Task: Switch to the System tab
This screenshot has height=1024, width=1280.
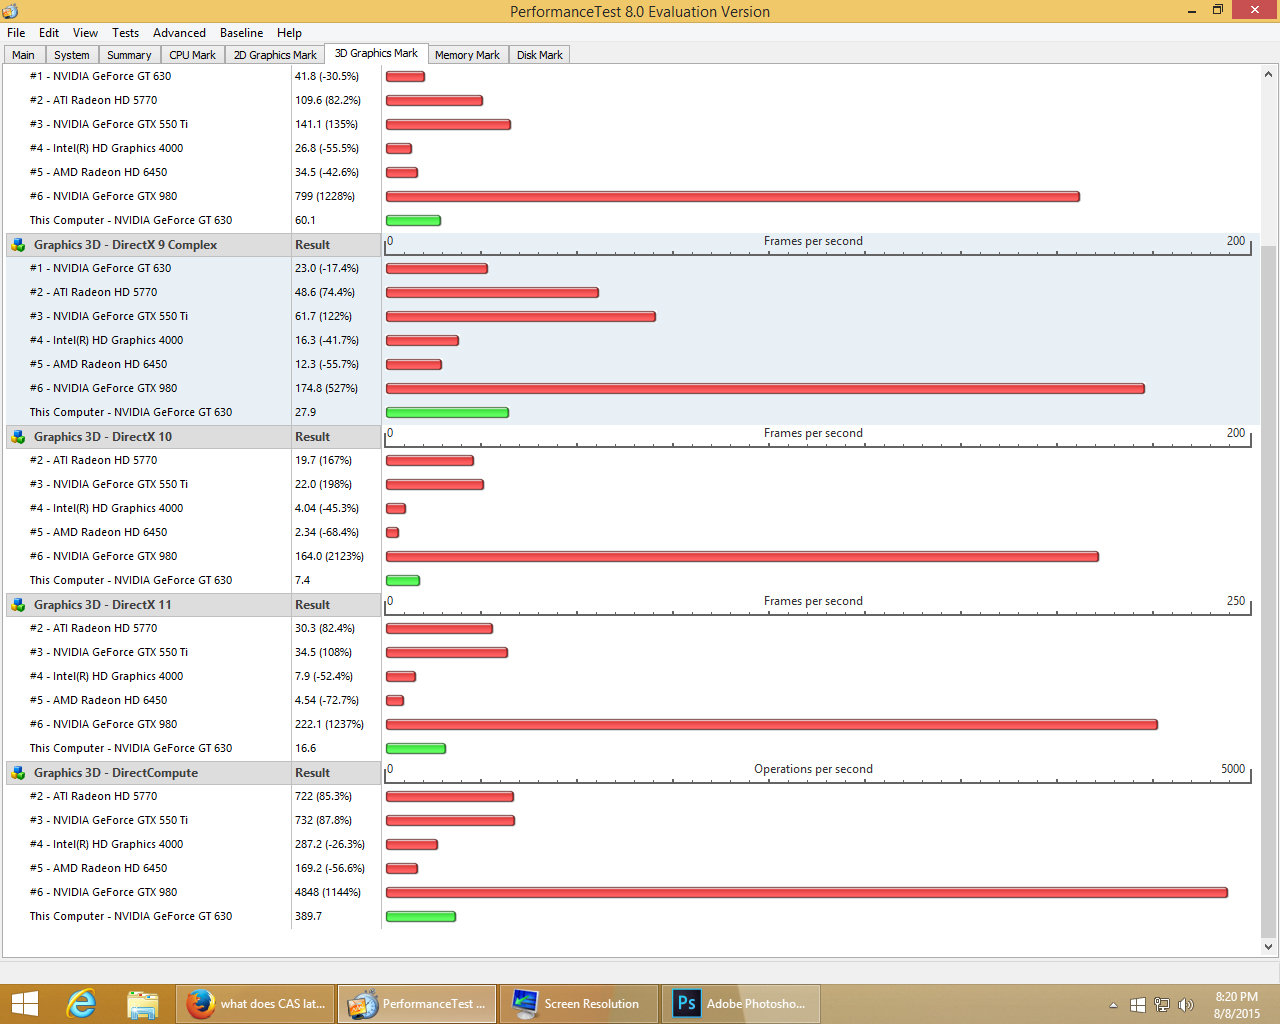Action: (72, 55)
